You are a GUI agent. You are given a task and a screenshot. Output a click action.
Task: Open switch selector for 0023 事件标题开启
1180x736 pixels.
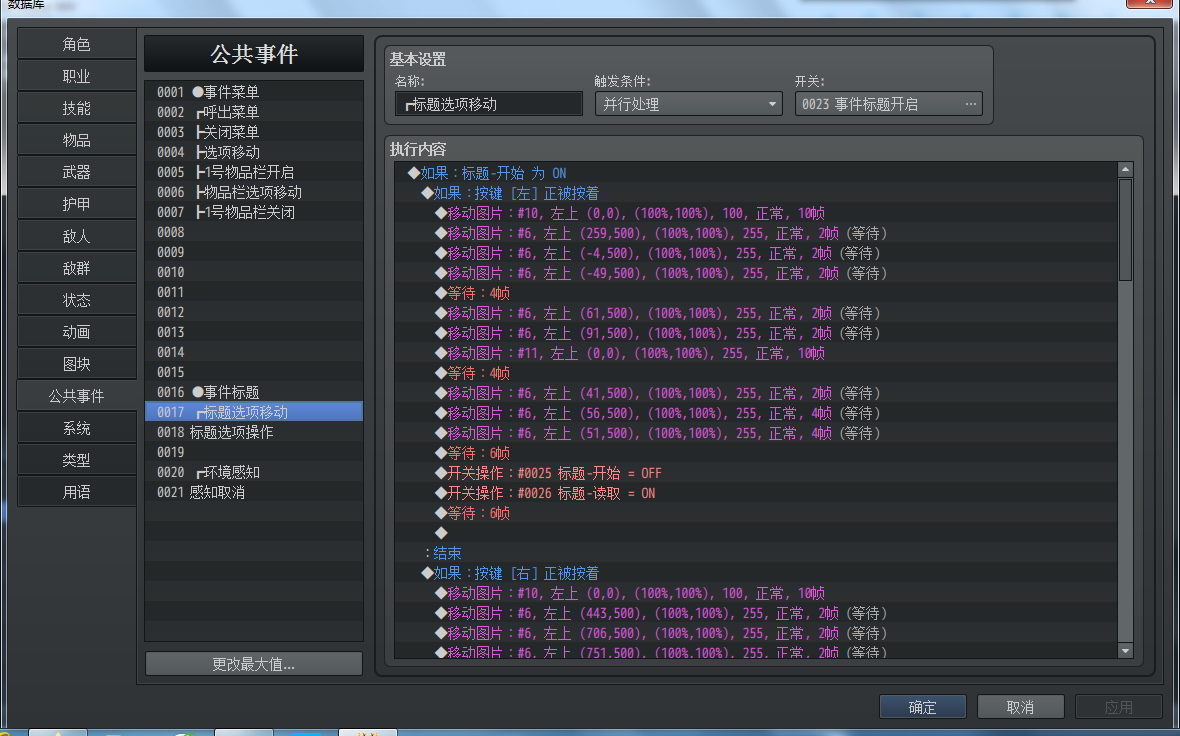pos(888,104)
